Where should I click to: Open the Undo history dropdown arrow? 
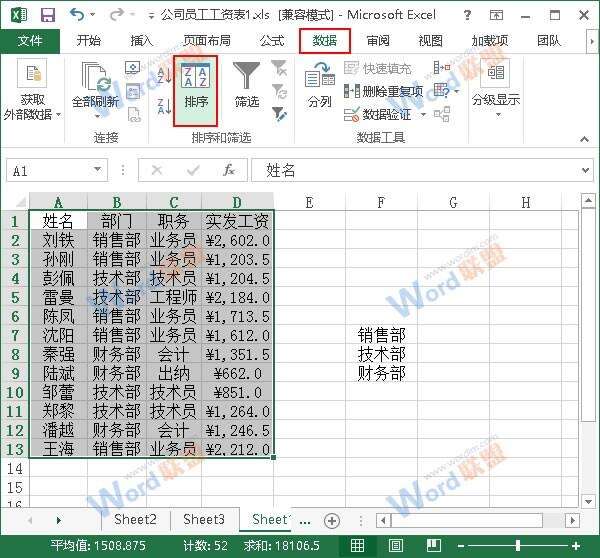[92, 15]
